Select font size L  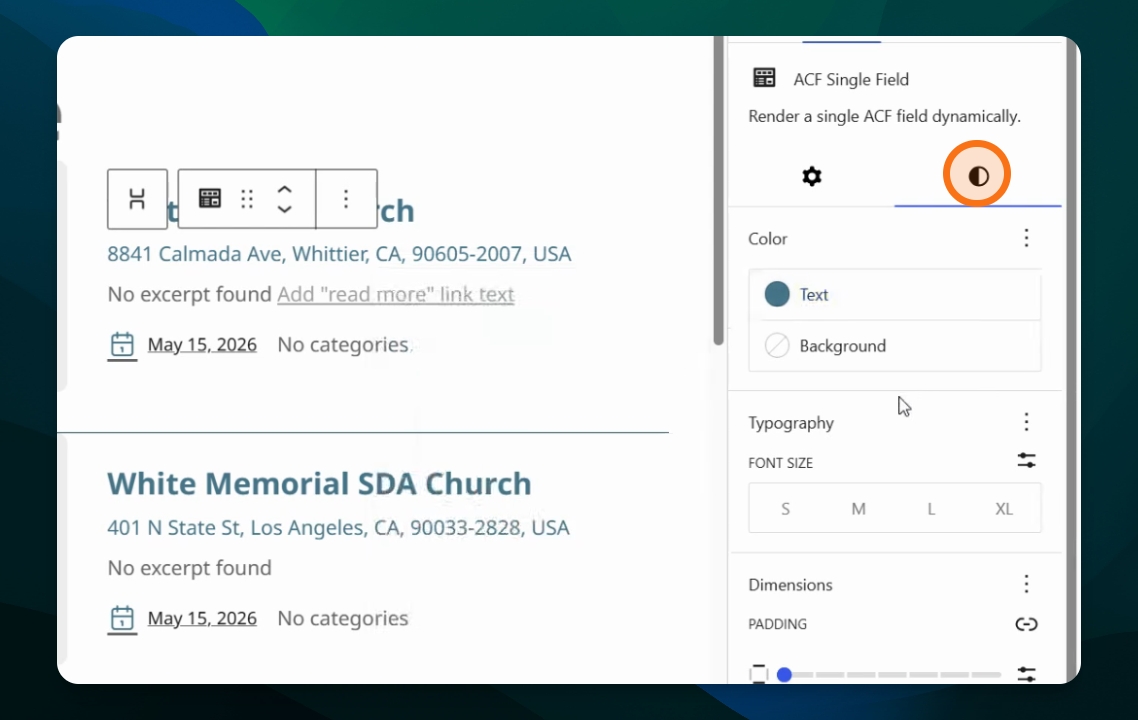click(x=931, y=509)
